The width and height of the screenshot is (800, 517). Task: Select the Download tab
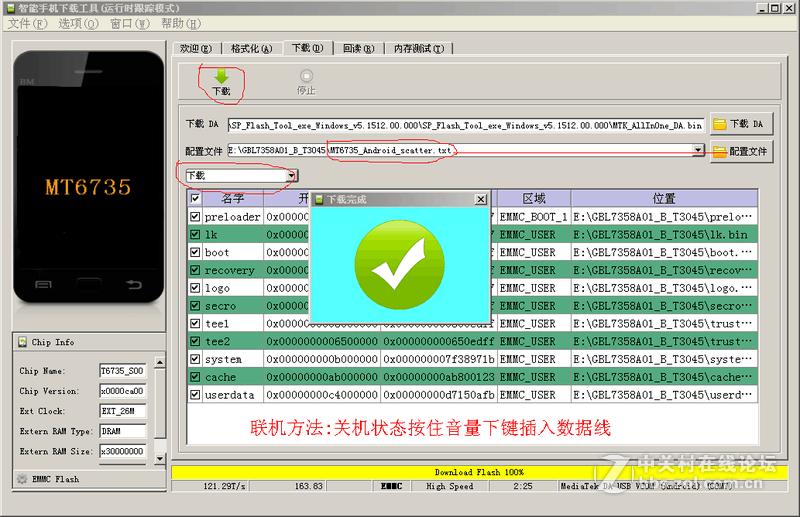coord(307,48)
